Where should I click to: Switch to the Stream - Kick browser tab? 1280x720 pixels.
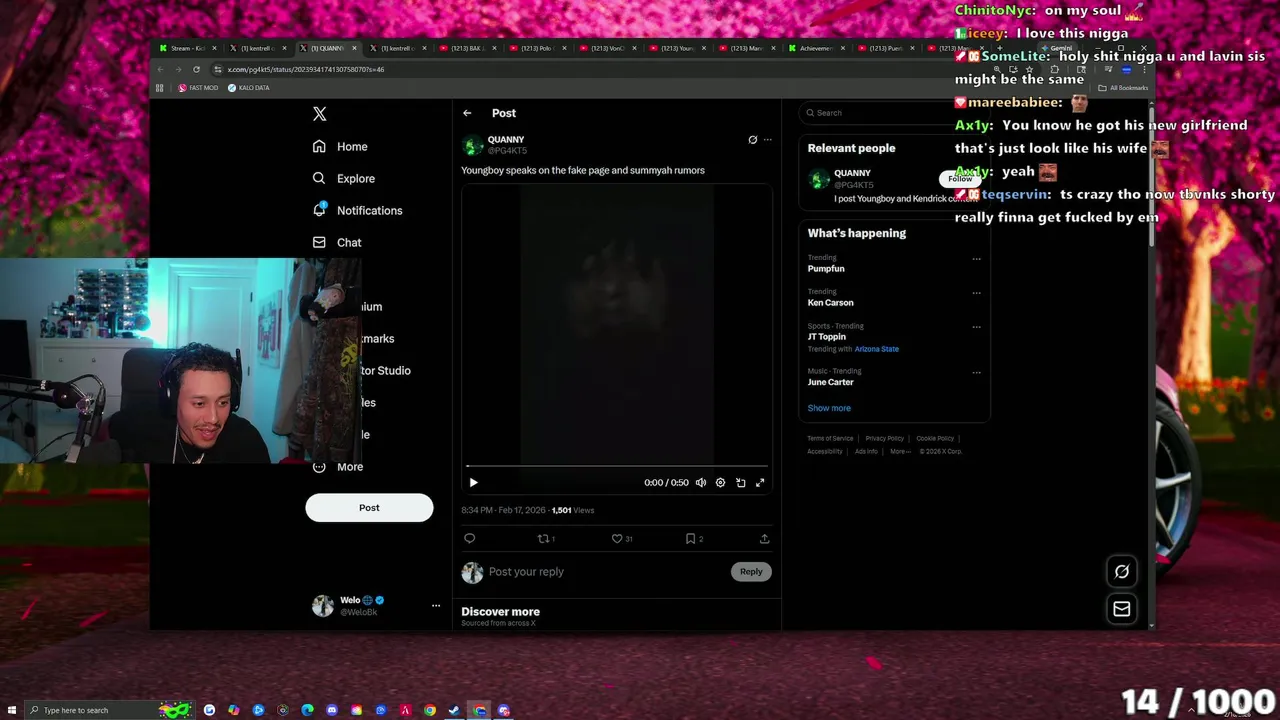[x=186, y=48]
